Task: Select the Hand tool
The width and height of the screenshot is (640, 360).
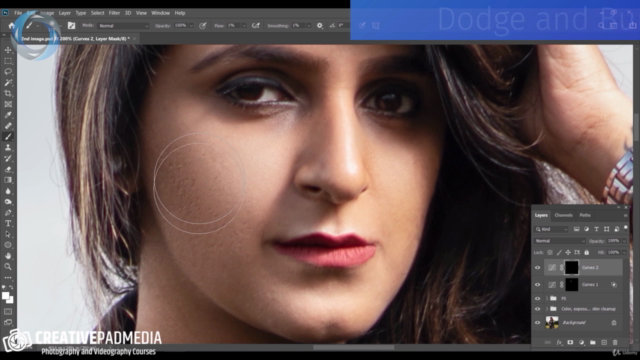Action: point(8,256)
